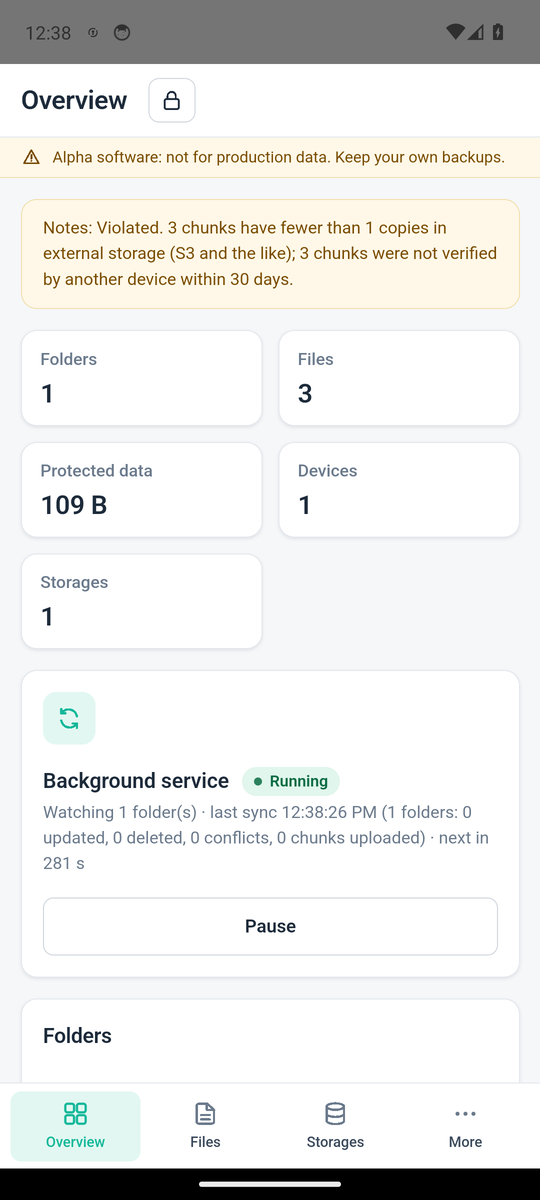This screenshot has width=540, height=1200.
Task: Click the 'Alpha software: not for production' banner text
Action: pyautogui.click(x=278, y=157)
